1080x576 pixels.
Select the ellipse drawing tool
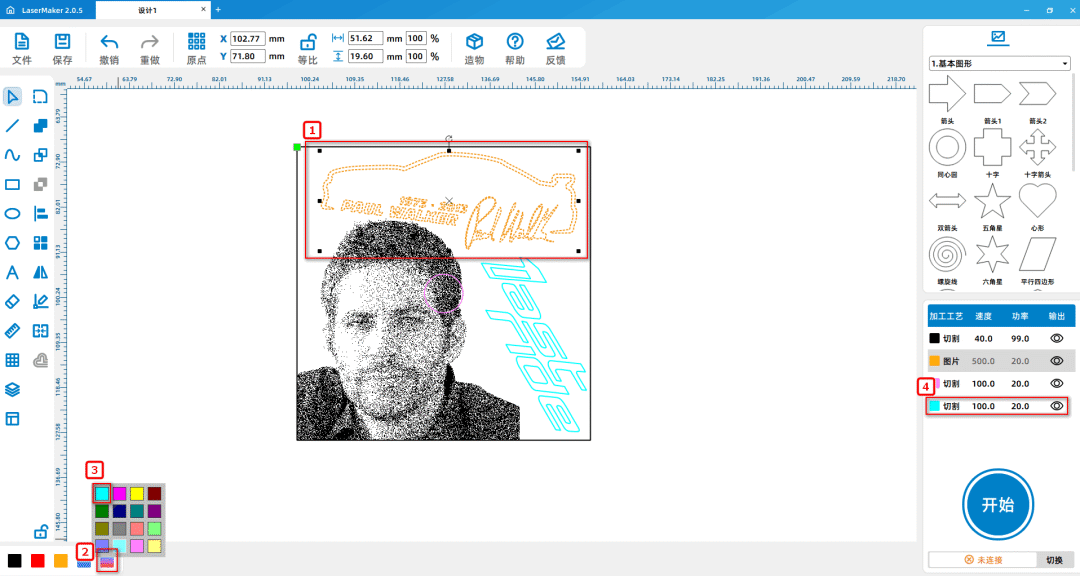tap(13, 213)
